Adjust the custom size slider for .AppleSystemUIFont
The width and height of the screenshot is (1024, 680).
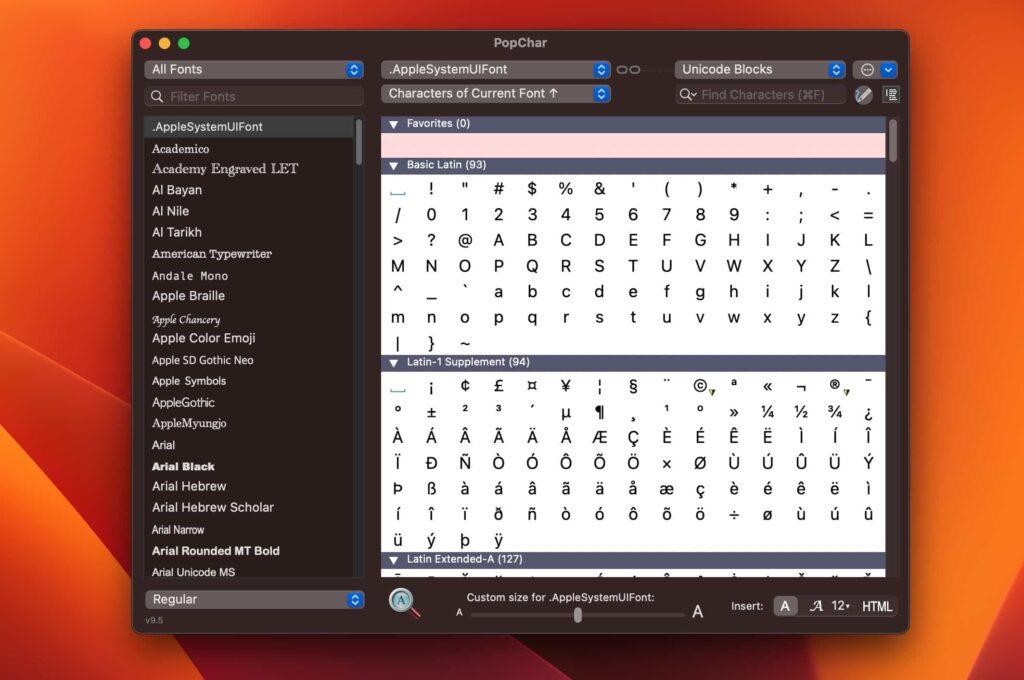click(x=577, y=615)
